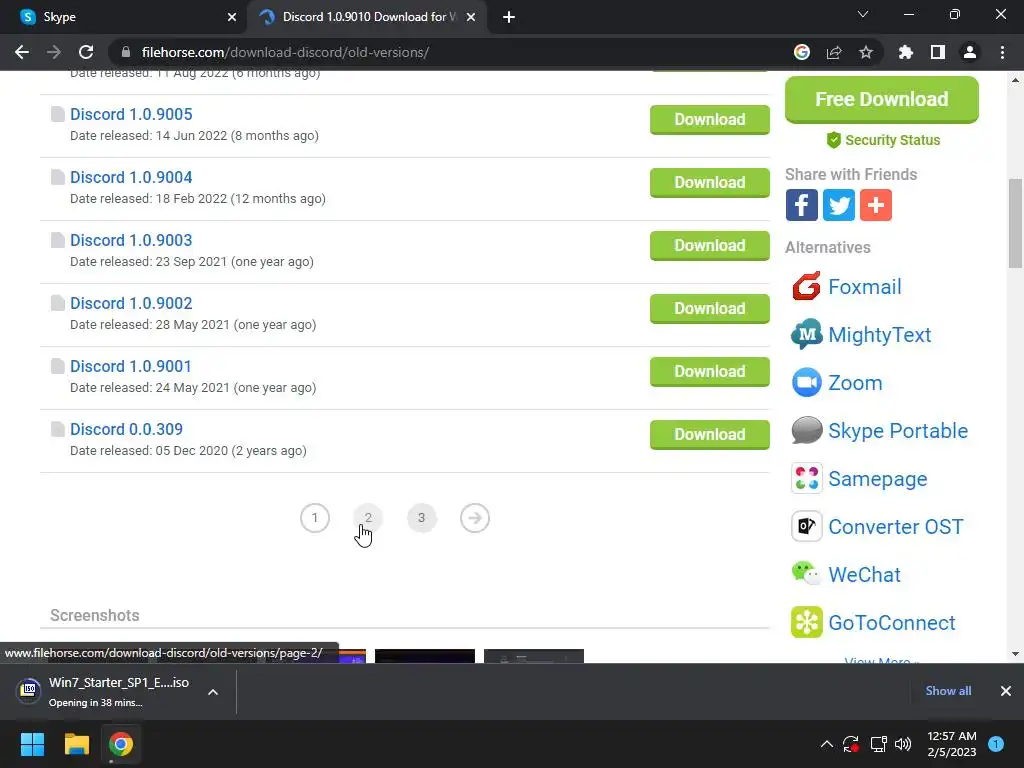This screenshot has width=1024, height=768.
Task: Download Discord 0.0.309
Action: (710, 435)
